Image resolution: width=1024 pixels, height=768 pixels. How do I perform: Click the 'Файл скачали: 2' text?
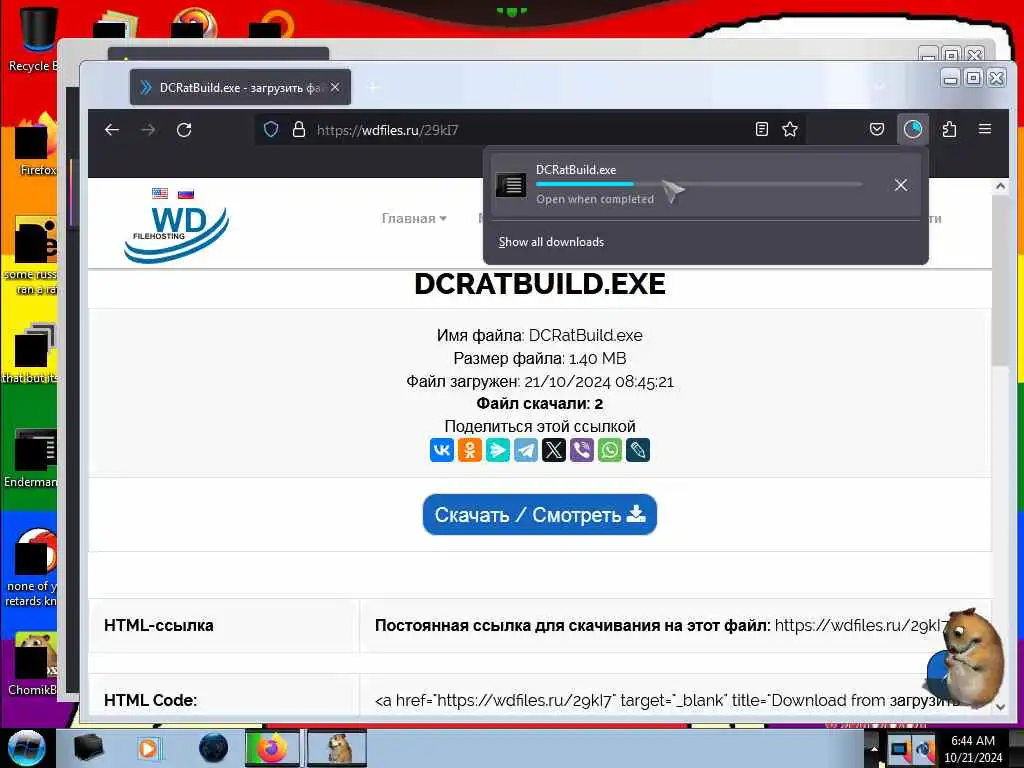coord(539,404)
